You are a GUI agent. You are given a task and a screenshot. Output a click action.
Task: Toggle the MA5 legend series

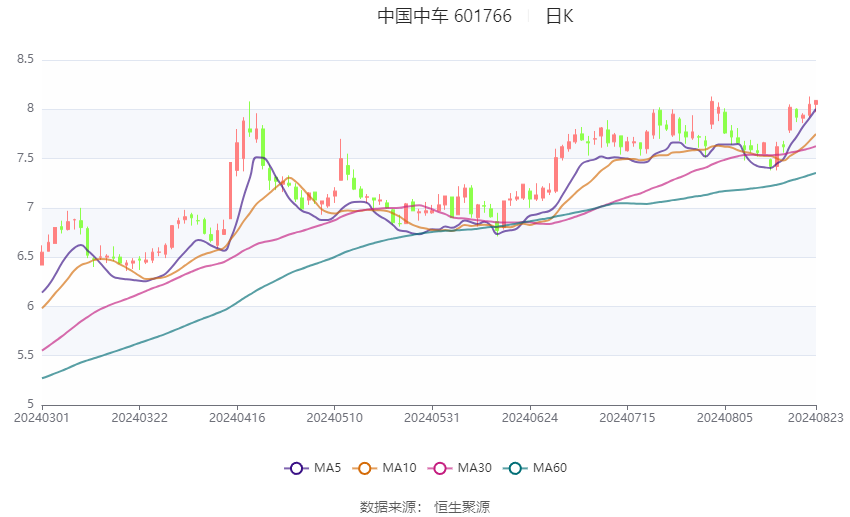pos(313,468)
